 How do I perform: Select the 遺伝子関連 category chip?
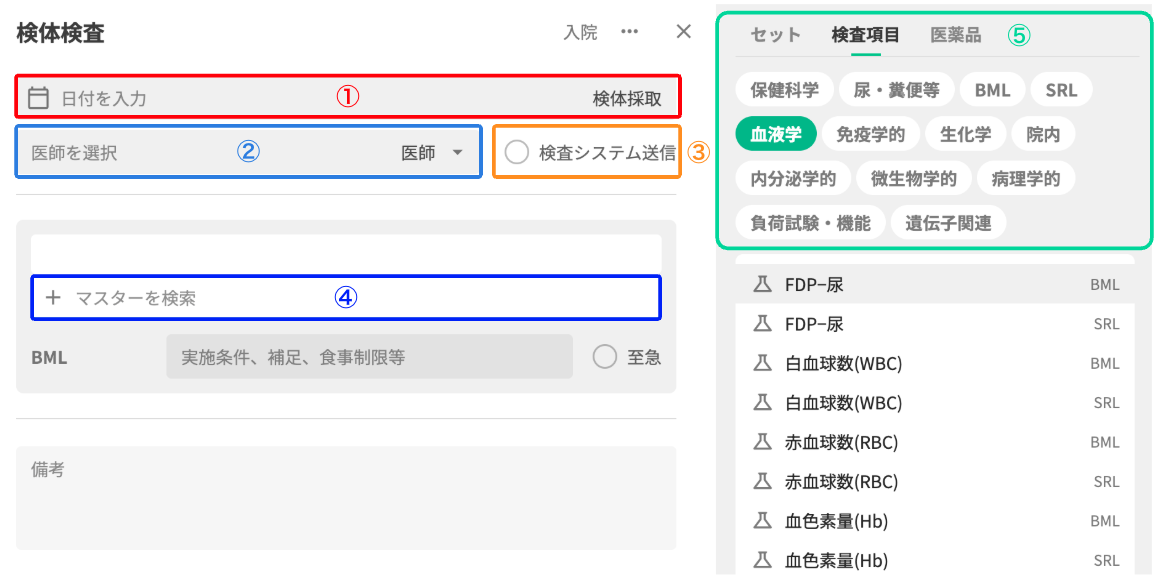pyautogui.click(x=948, y=223)
